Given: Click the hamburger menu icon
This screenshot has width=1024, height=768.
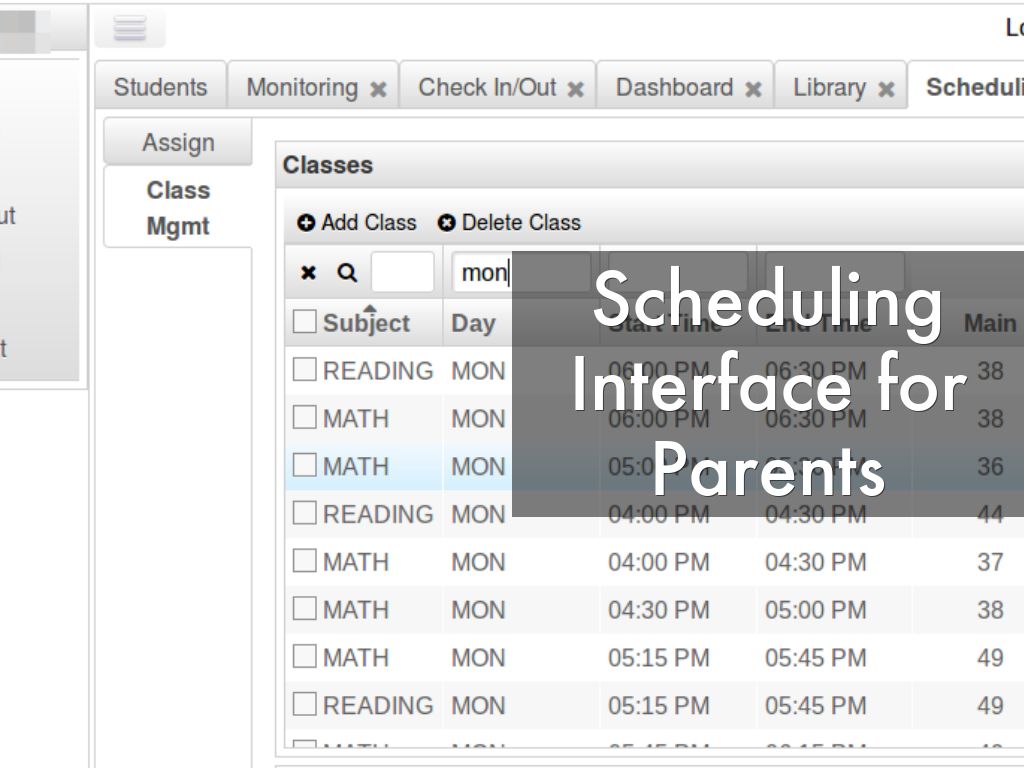Looking at the screenshot, I should point(130,29).
